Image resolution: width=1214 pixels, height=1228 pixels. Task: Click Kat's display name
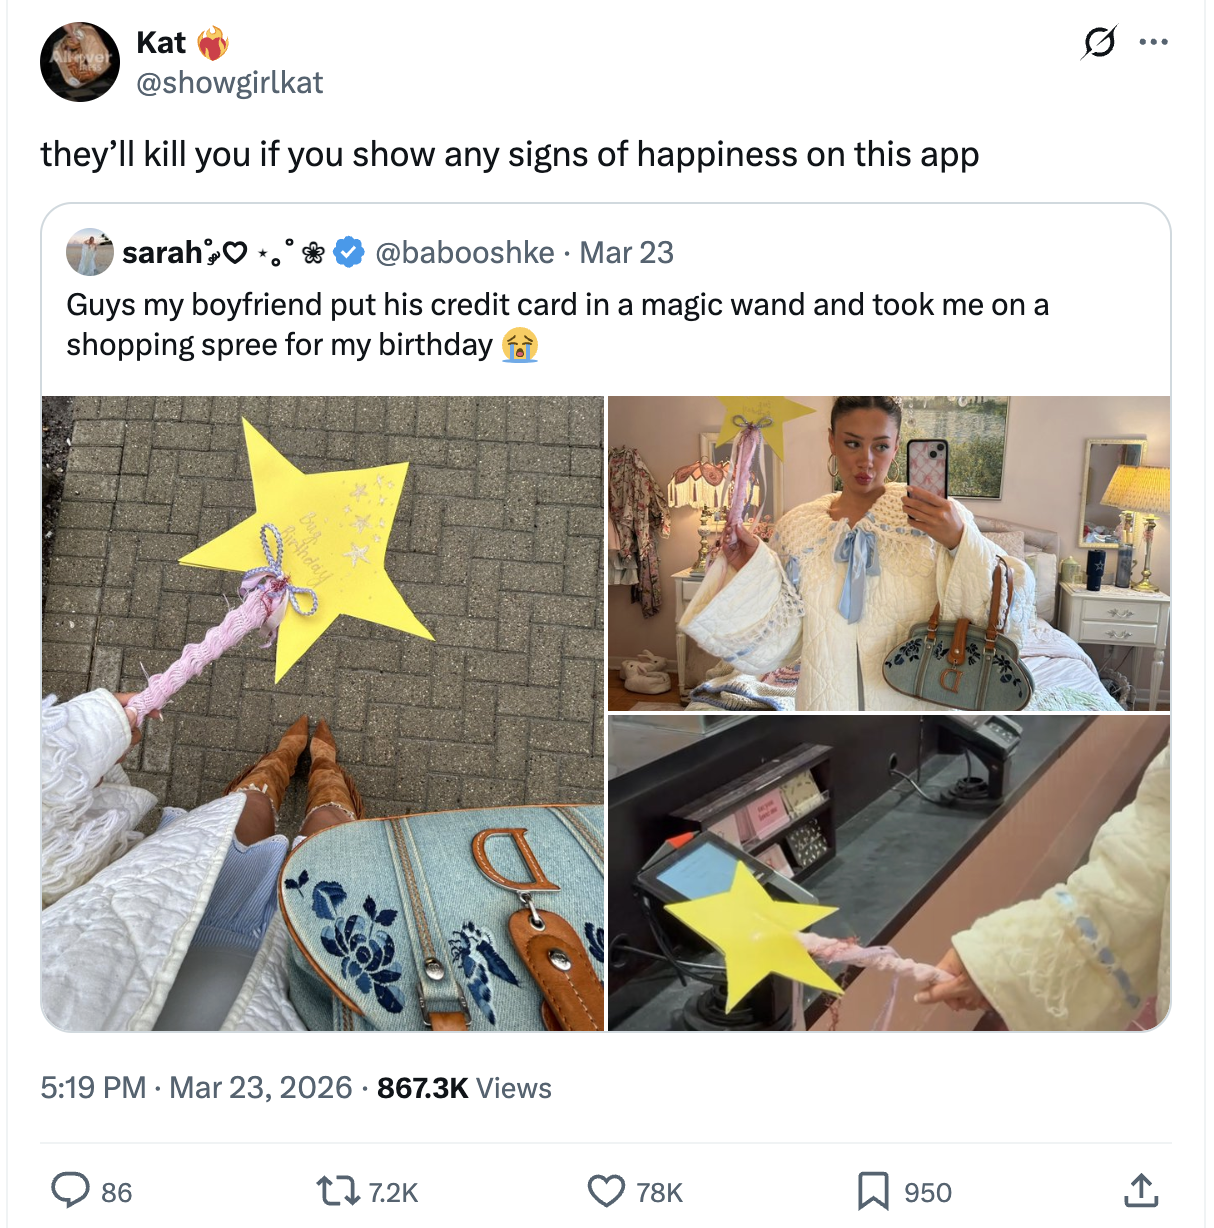click(163, 42)
